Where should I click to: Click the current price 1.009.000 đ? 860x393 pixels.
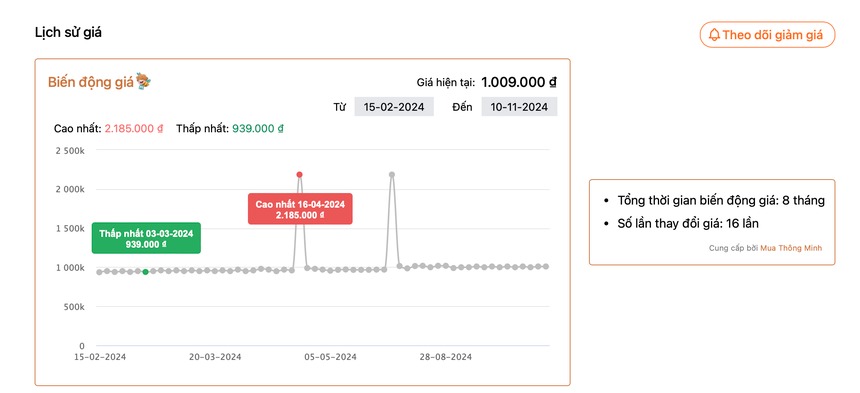click(x=519, y=83)
